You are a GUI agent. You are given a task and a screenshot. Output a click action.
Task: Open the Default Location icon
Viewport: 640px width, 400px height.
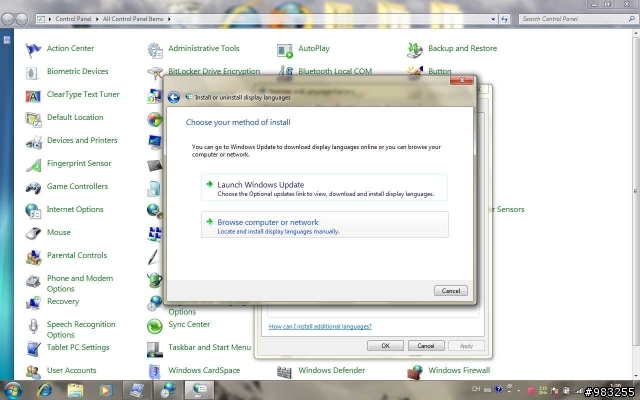[x=33, y=119]
